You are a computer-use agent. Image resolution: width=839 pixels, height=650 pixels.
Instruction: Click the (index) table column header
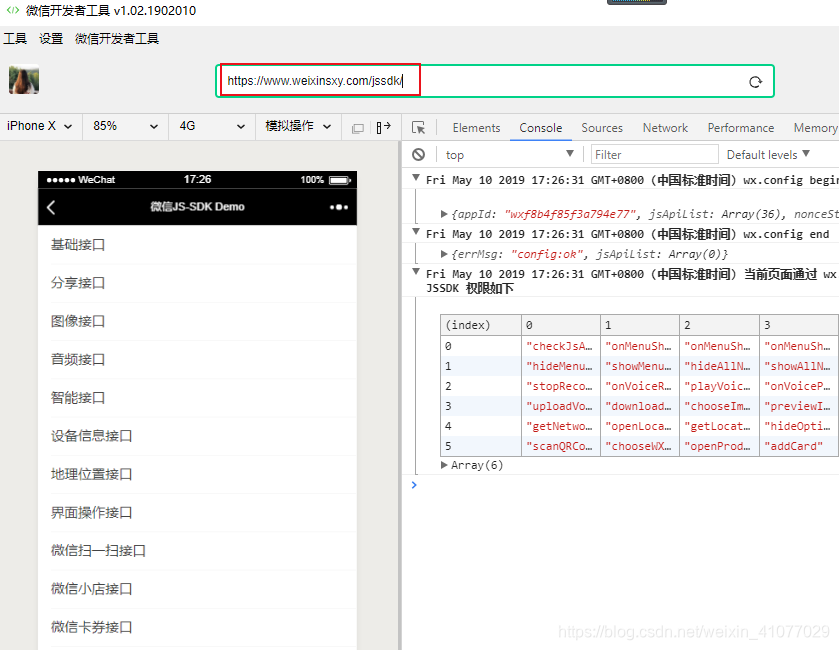481,325
